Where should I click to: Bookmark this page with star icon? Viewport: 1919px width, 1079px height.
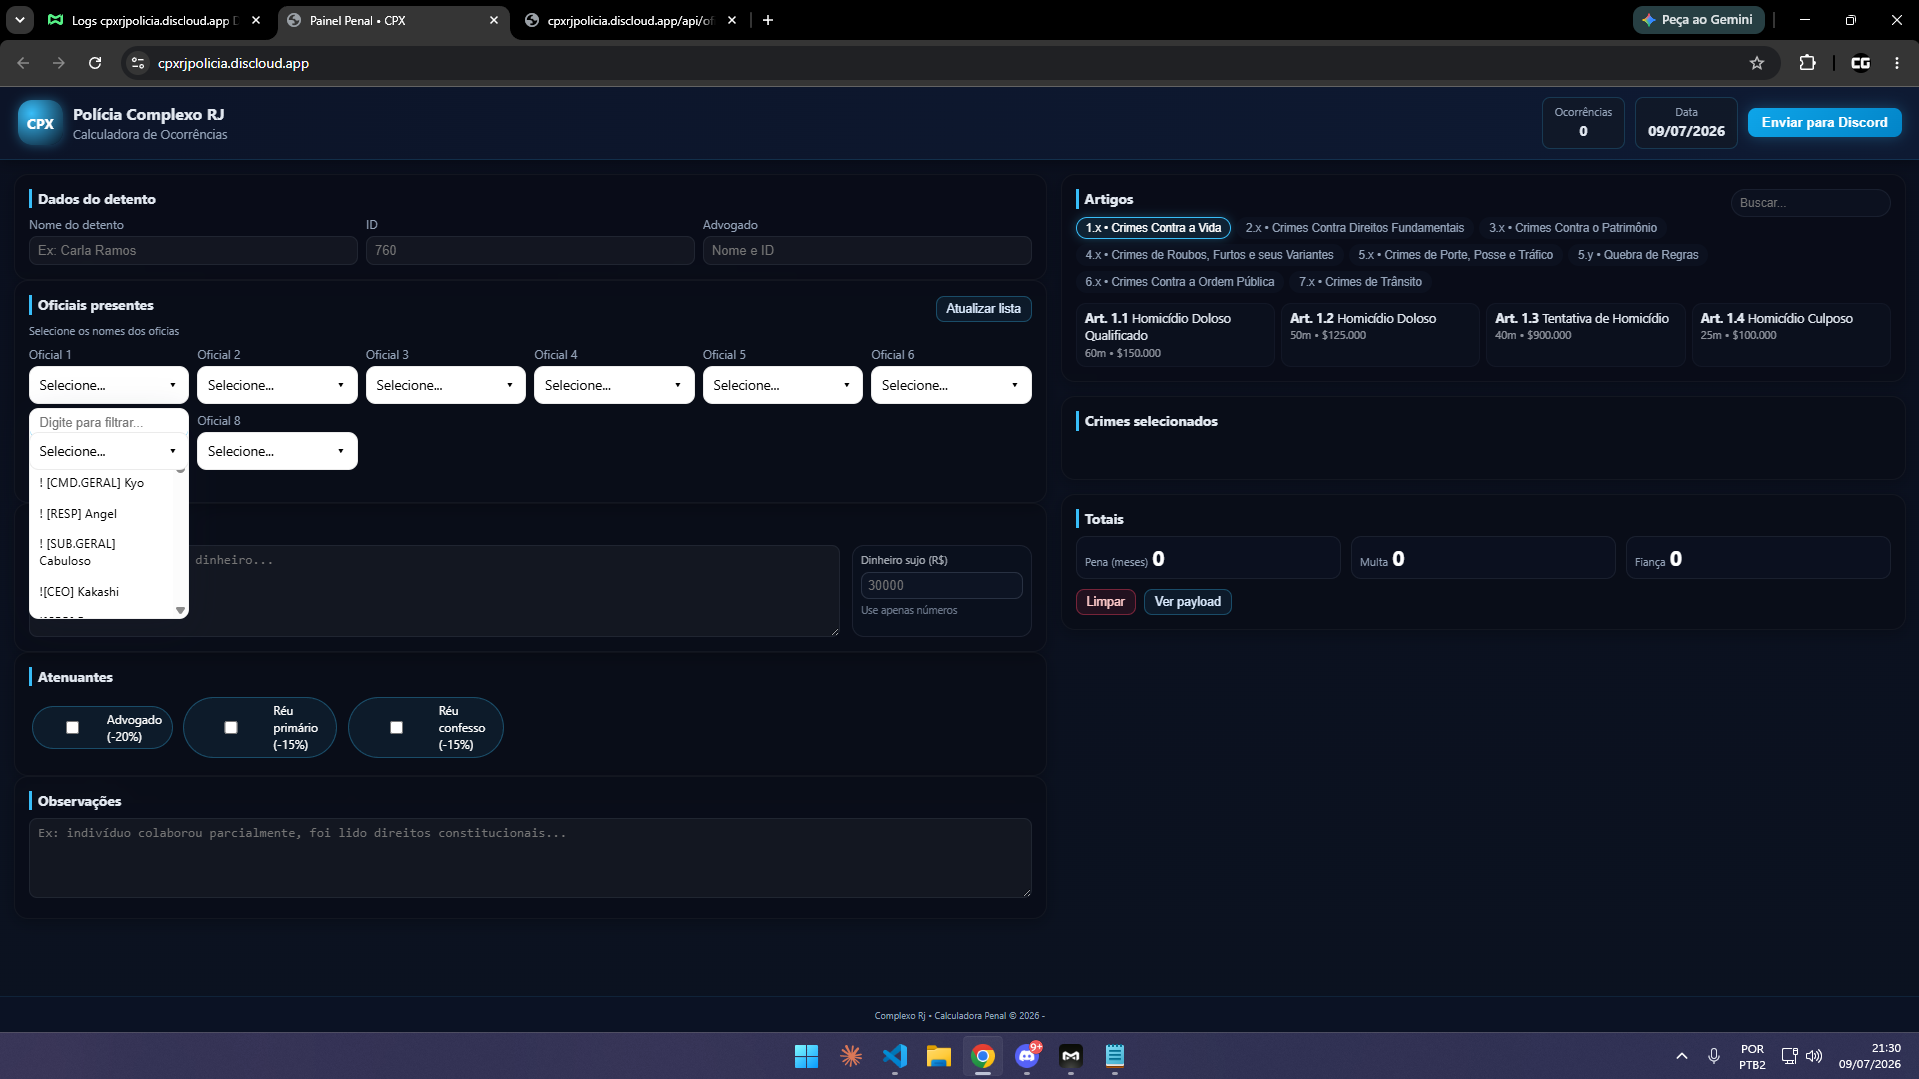pyautogui.click(x=1757, y=63)
